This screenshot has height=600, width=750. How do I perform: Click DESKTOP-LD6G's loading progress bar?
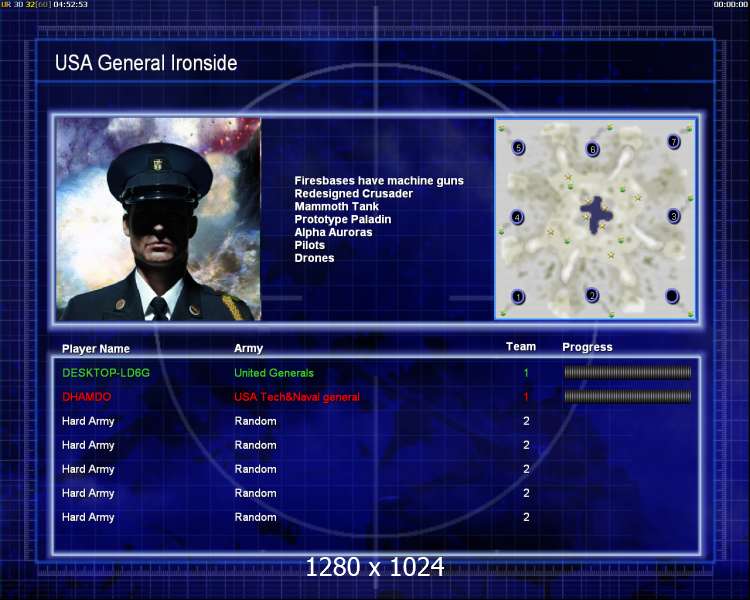pos(627,373)
